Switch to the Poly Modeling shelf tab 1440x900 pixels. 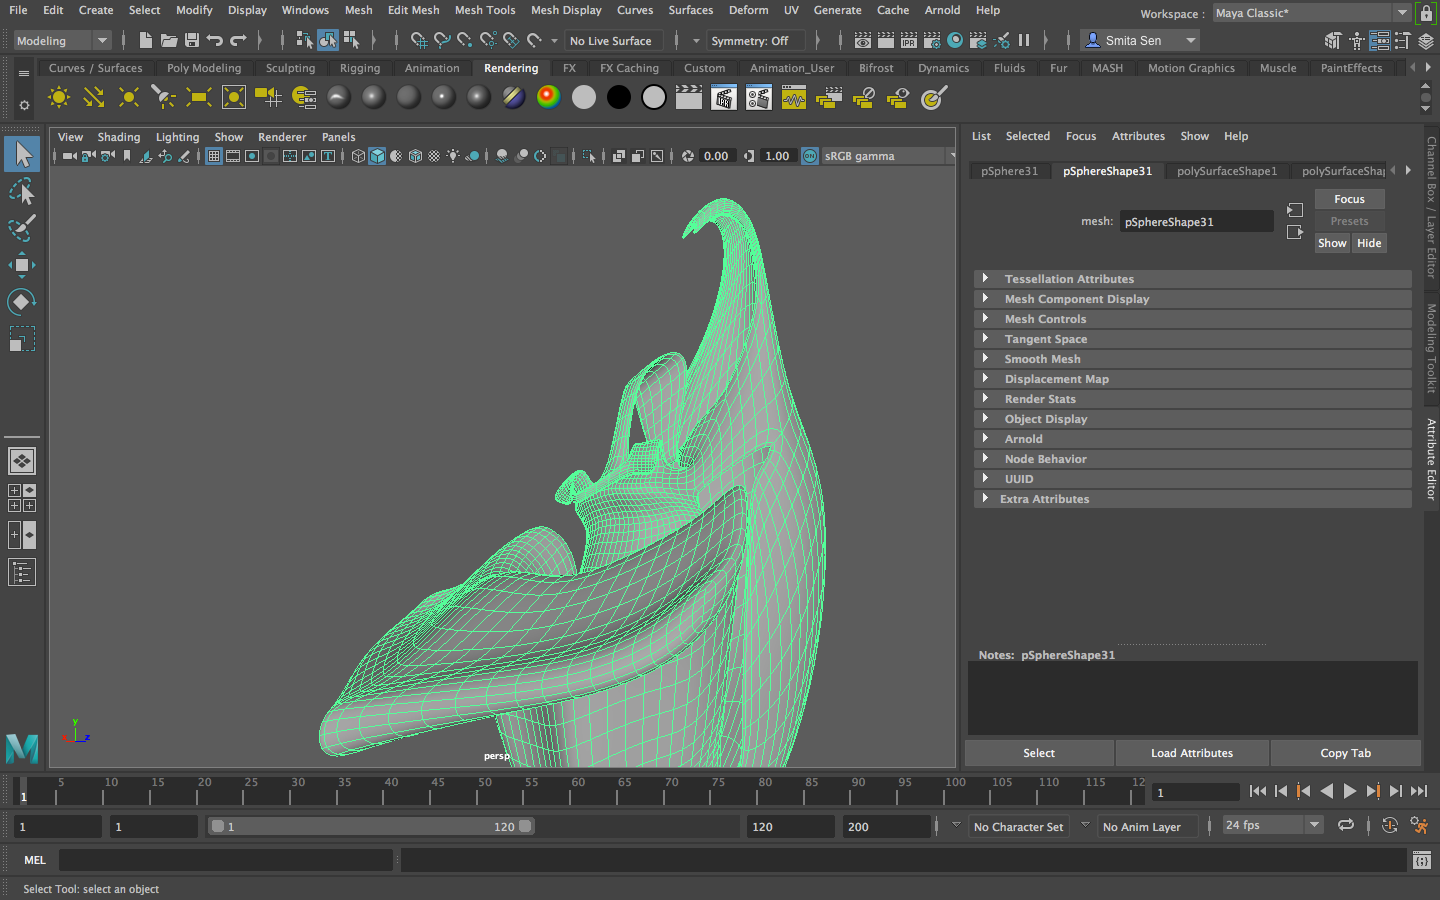(204, 68)
